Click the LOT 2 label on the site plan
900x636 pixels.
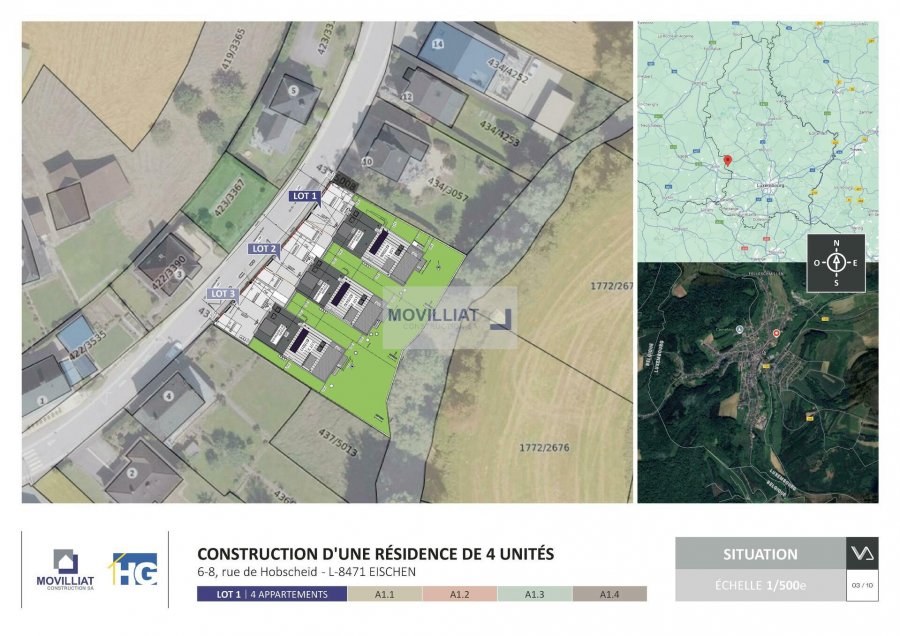tap(264, 249)
